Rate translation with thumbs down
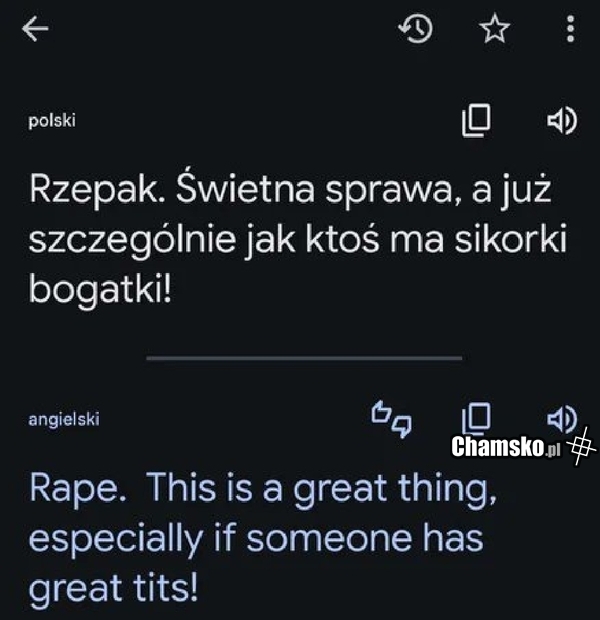The height and width of the screenshot is (620, 600). click(x=402, y=426)
